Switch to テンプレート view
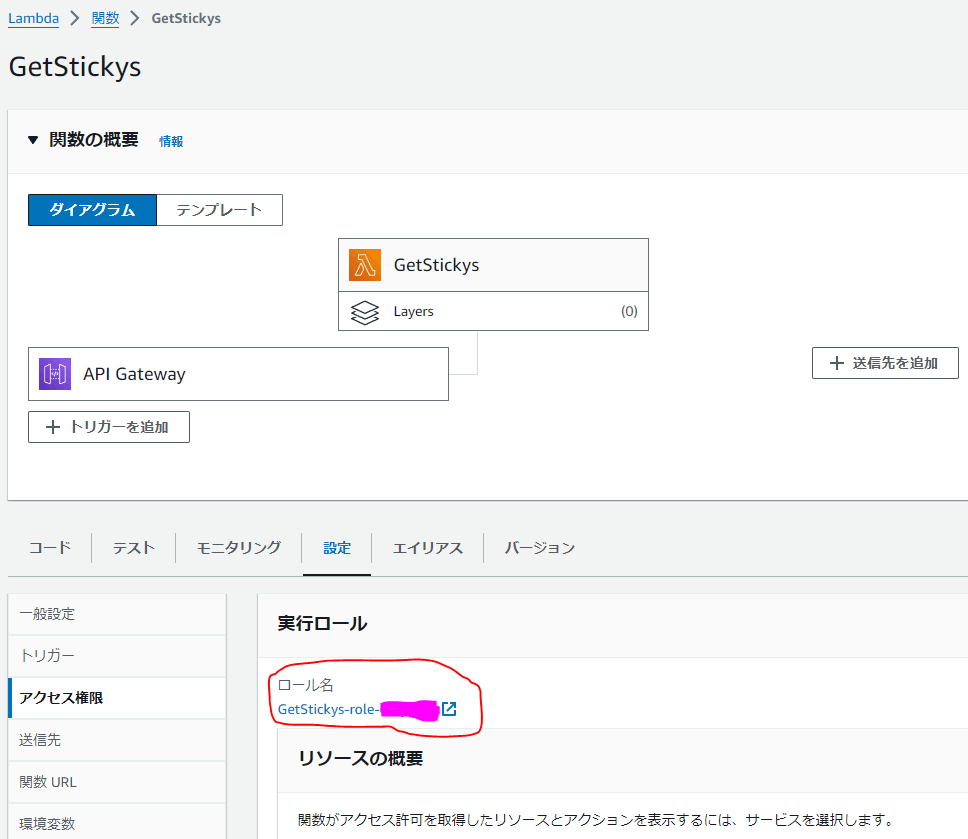This screenshot has width=968, height=839. pyautogui.click(x=220, y=210)
